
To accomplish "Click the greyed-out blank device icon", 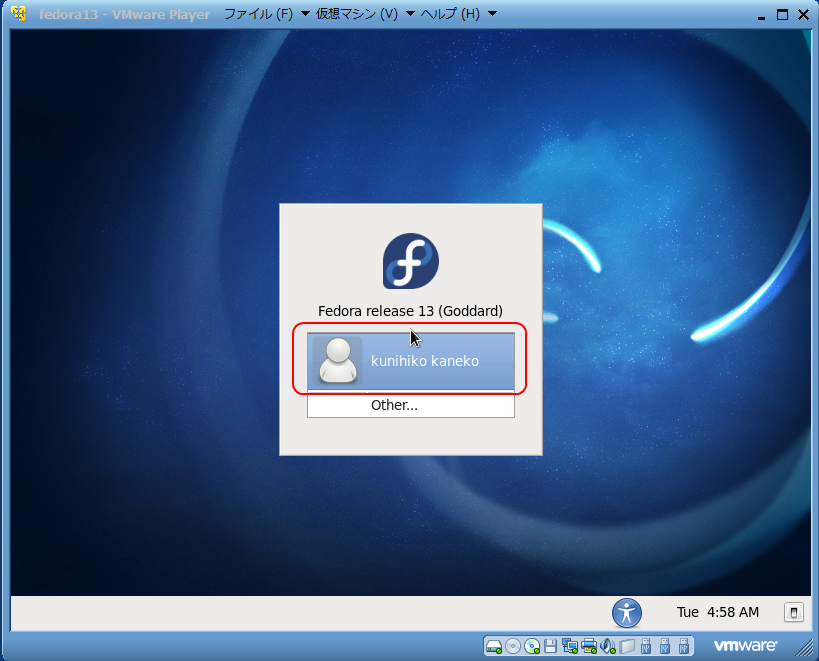I will (x=627, y=646).
